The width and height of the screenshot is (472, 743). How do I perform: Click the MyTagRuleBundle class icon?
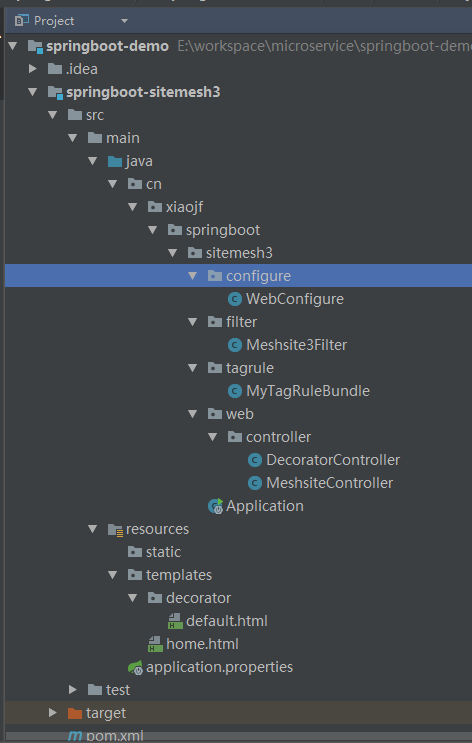click(235, 391)
